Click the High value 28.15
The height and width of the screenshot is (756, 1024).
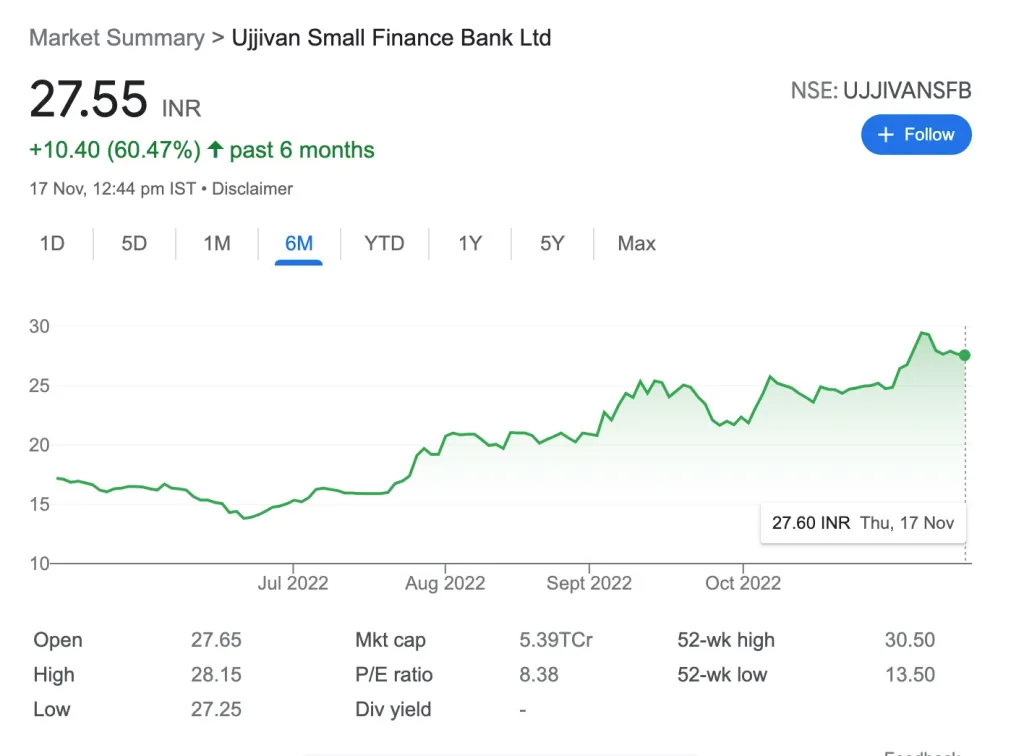(216, 674)
